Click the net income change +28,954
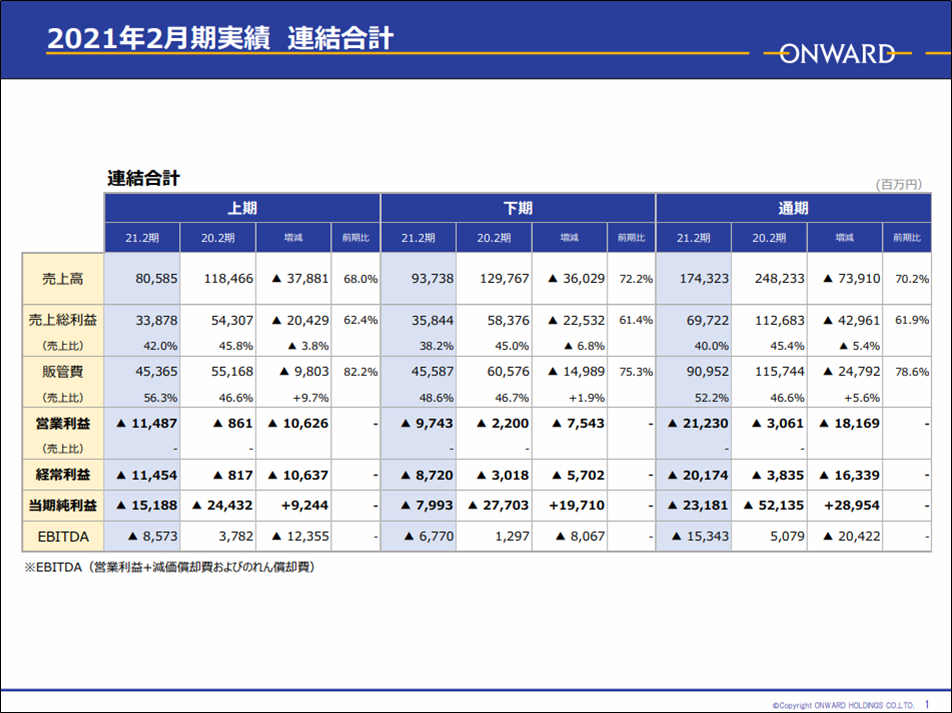The width and height of the screenshot is (952, 713). pos(851,505)
